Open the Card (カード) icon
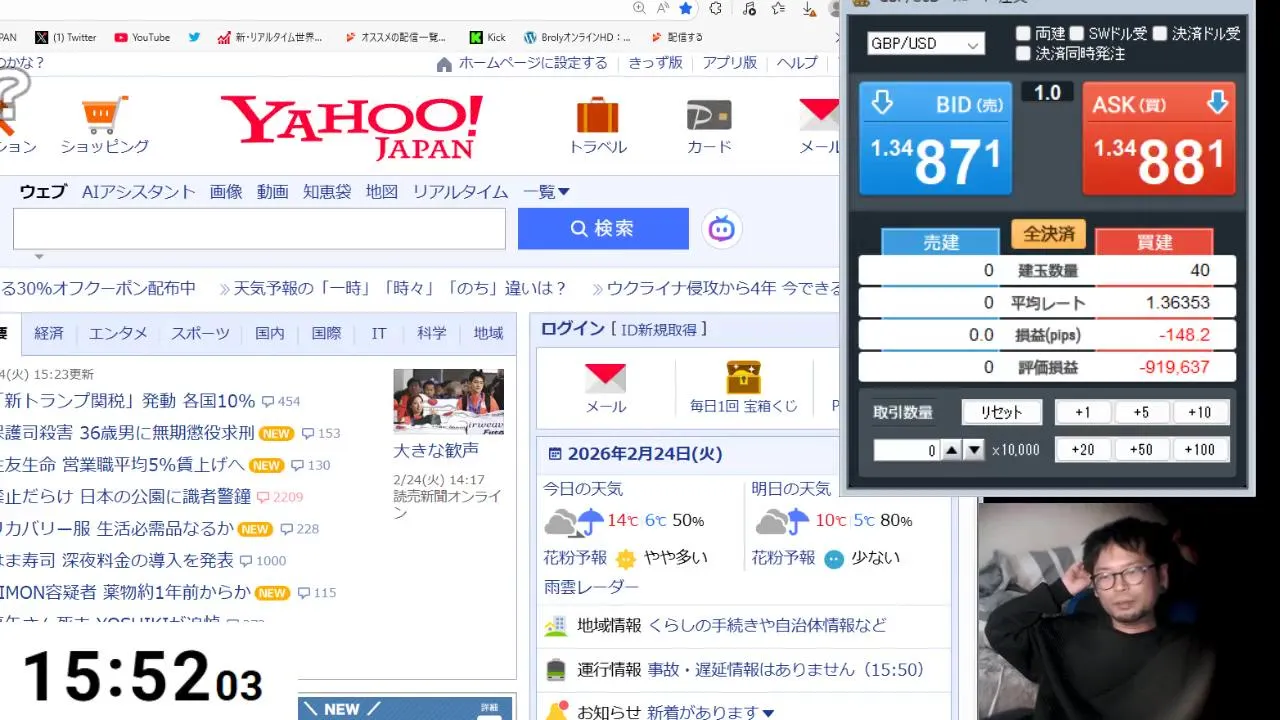This screenshot has width=1280, height=720. tap(709, 115)
